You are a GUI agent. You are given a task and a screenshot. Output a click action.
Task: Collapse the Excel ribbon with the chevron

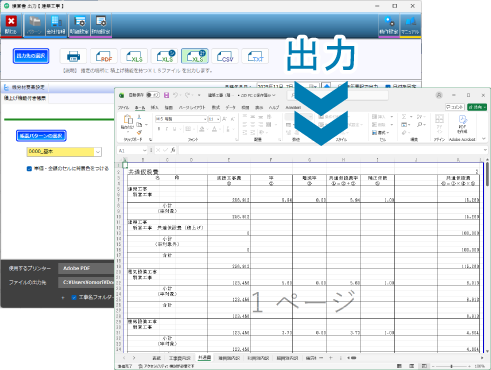click(x=484, y=139)
